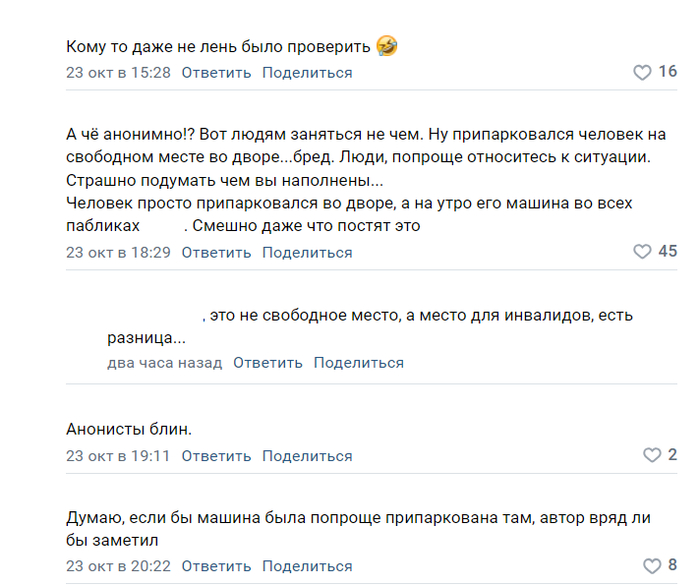Share the 'А чё анонимно!?' comment

[x=307, y=253]
